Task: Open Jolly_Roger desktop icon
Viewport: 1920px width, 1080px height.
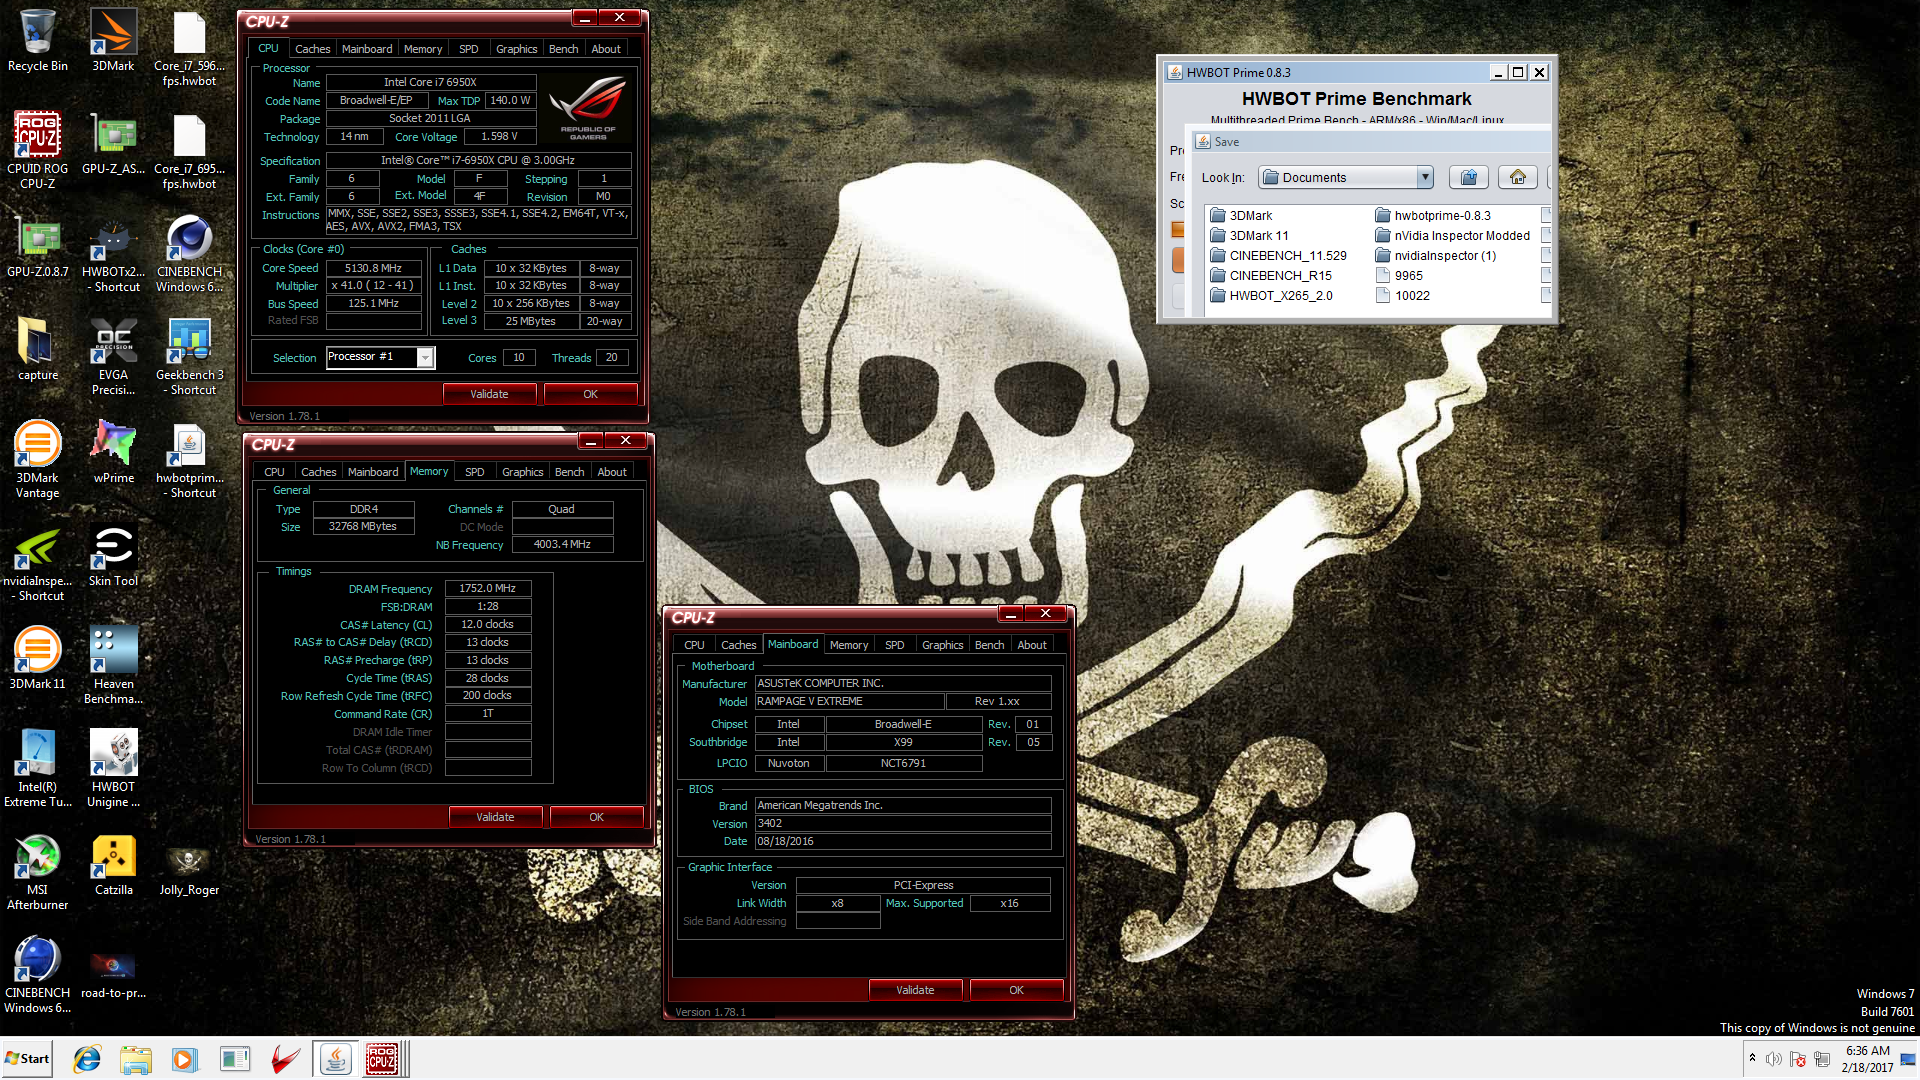Action: (189, 868)
